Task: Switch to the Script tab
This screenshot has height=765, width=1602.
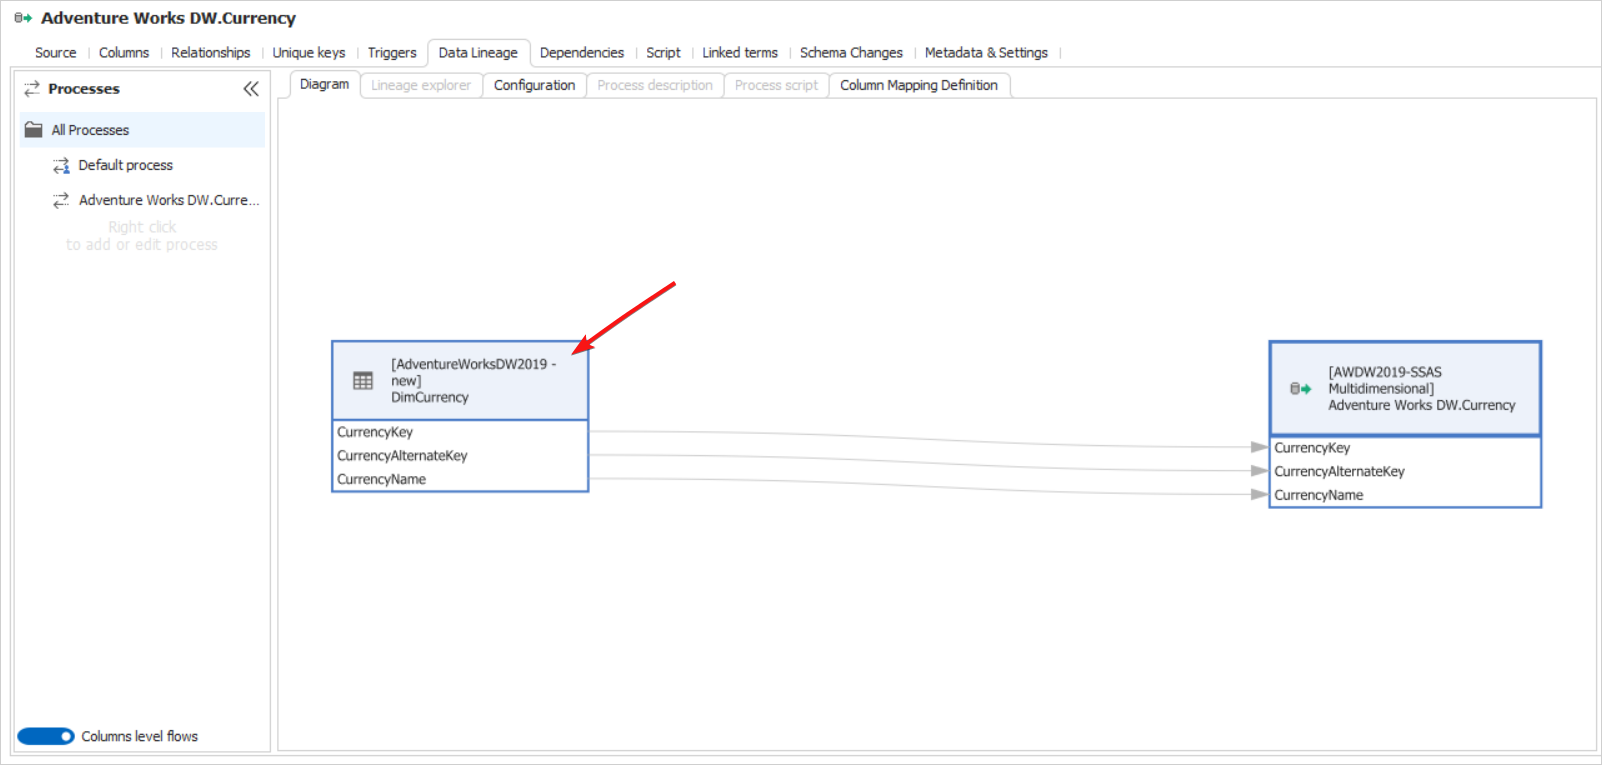Action: [663, 52]
